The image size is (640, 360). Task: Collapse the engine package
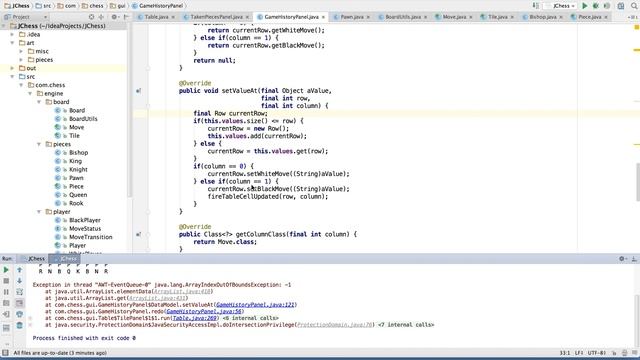31,93
